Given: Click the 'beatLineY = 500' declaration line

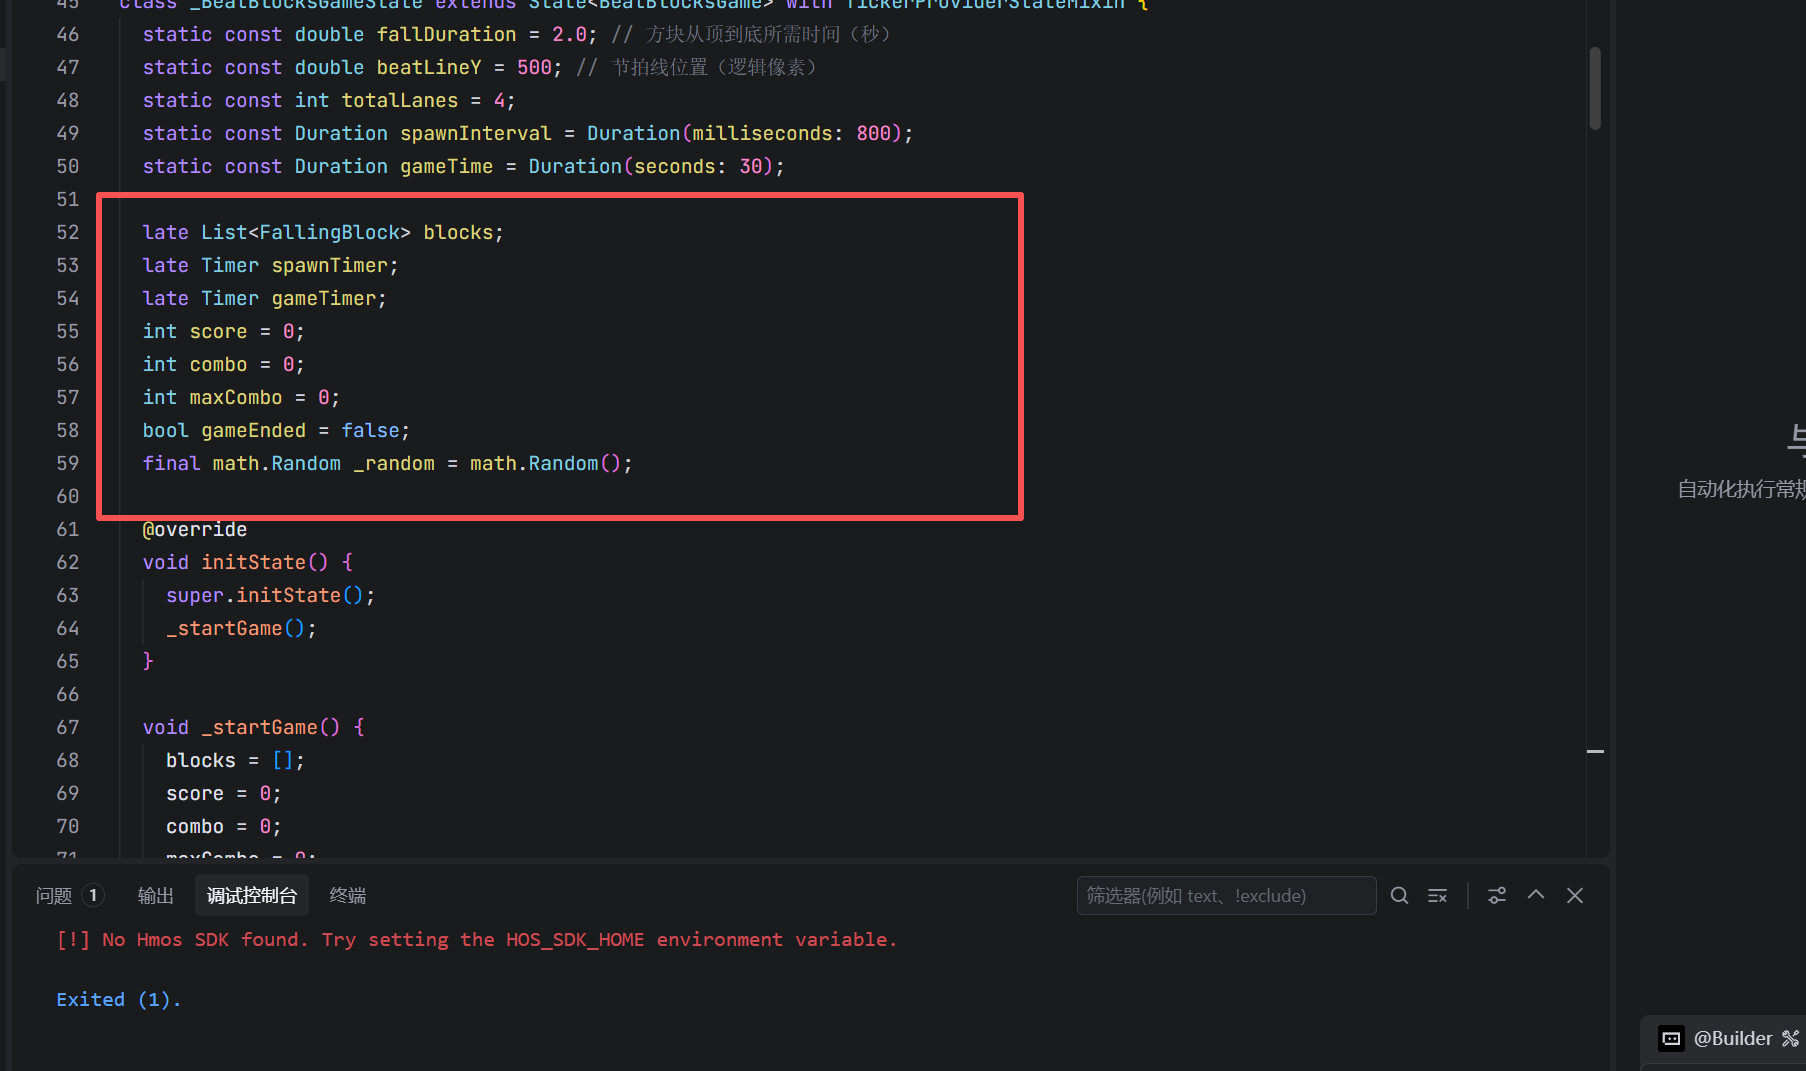Looking at the screenshot, I should (x=352, y=67).
